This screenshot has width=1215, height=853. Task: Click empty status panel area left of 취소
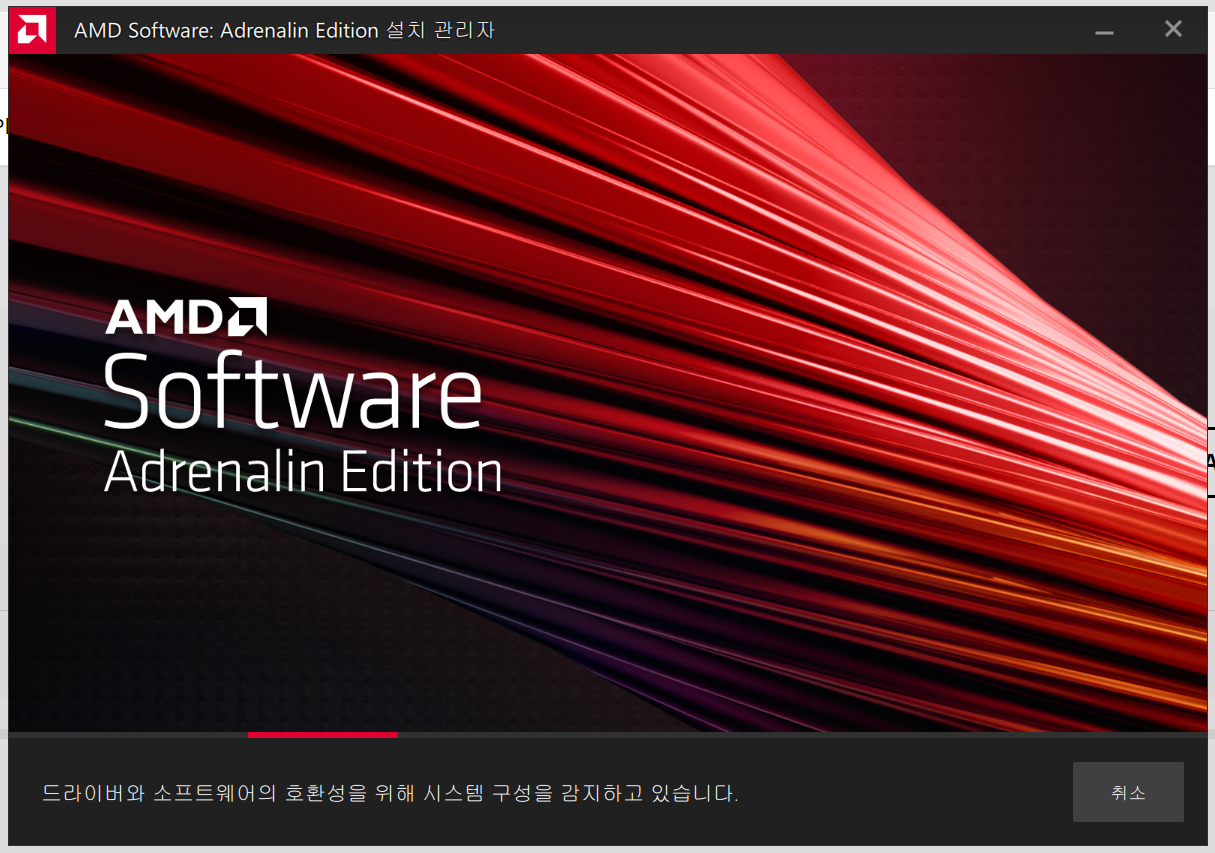point(900,794)
